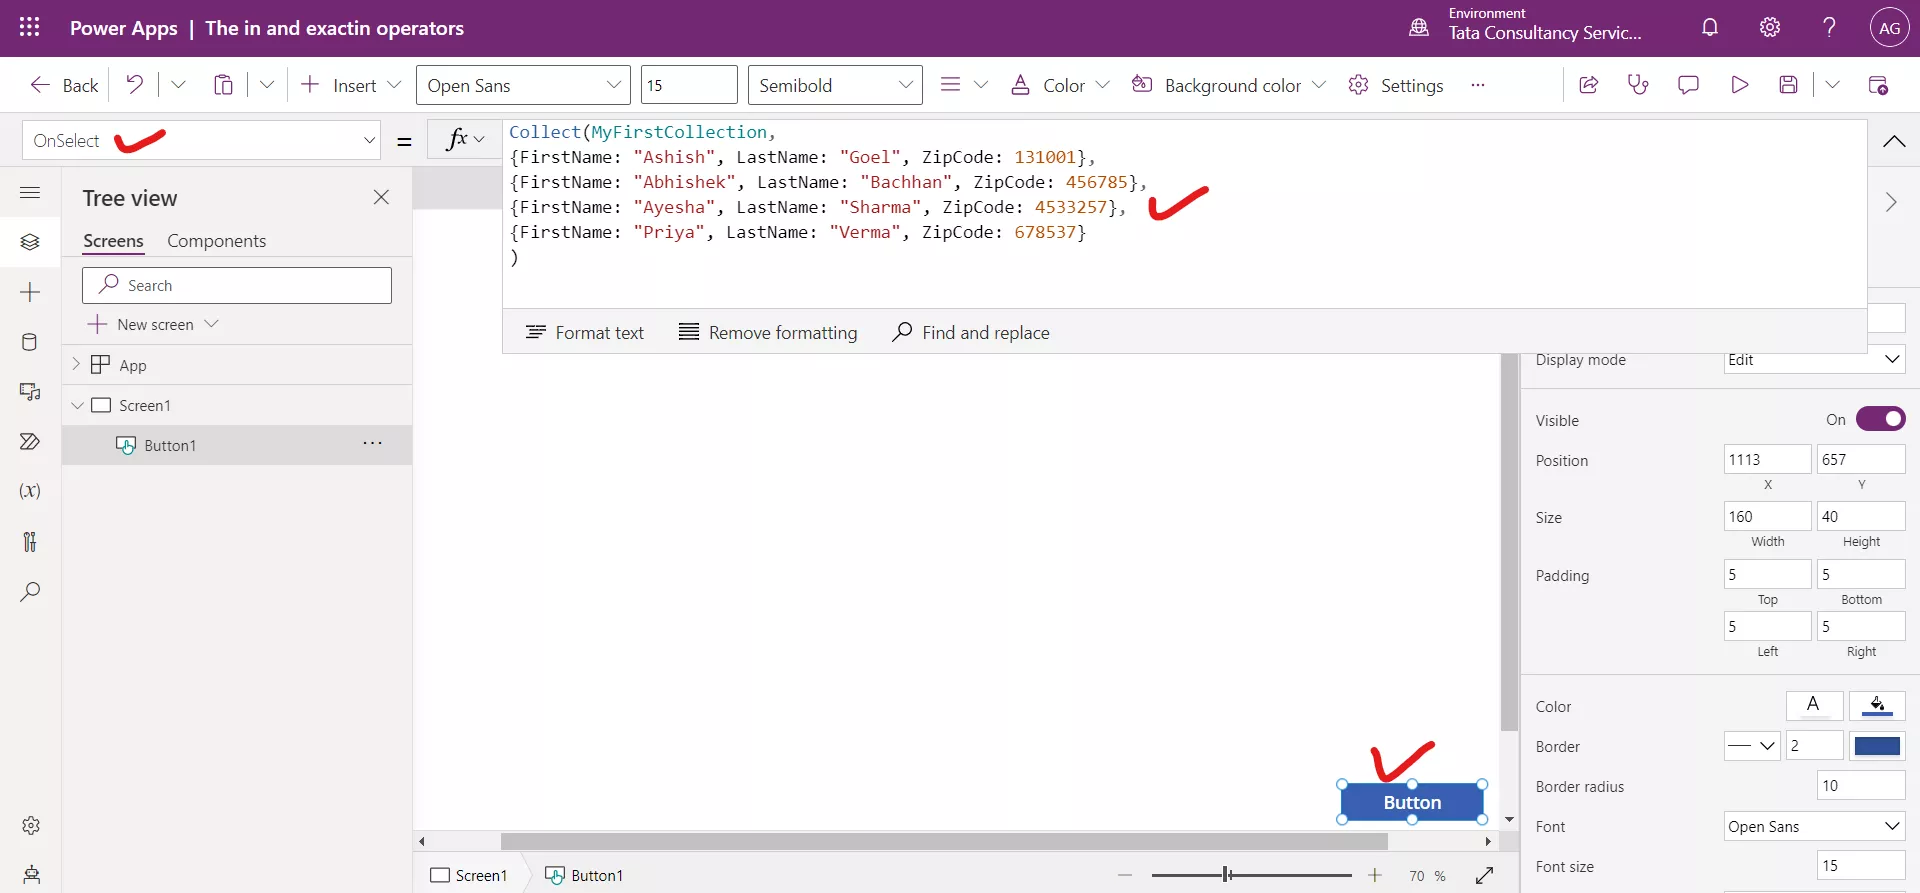
Task: Click Remove formatting
Action: (x=768, y=332)
